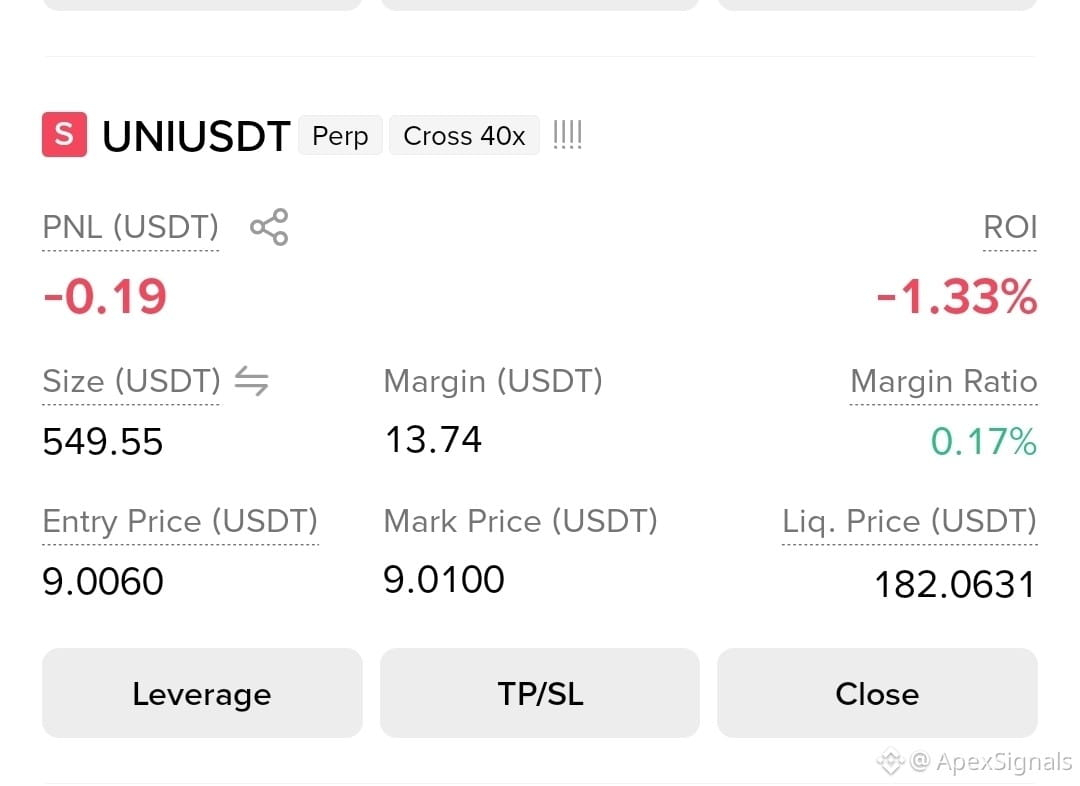
Task: Click the ADL indicator bars beside Cross 40x
Action: pos(568,134)
